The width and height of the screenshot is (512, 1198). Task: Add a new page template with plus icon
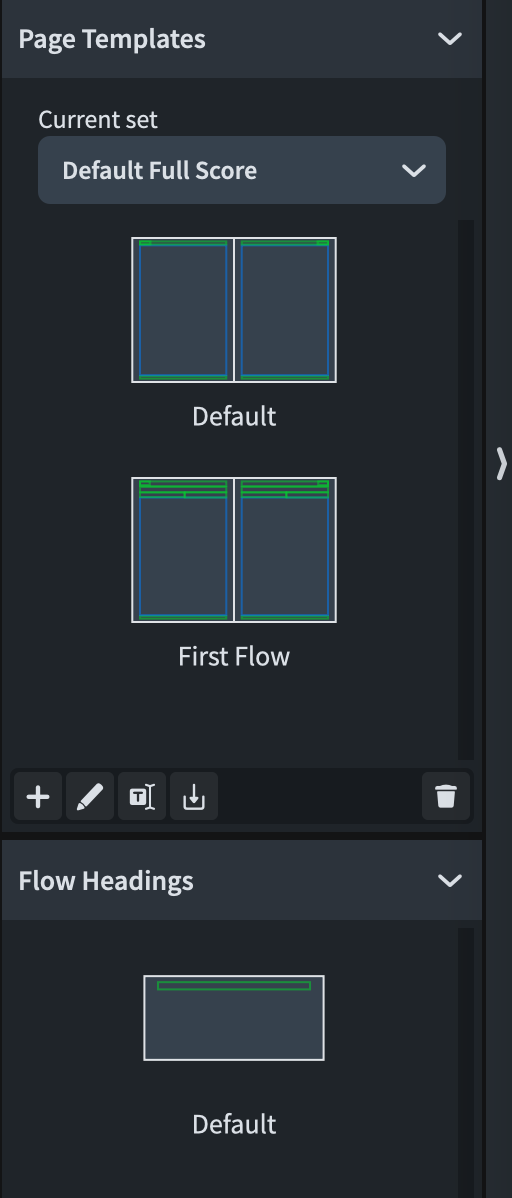(38, 796)
